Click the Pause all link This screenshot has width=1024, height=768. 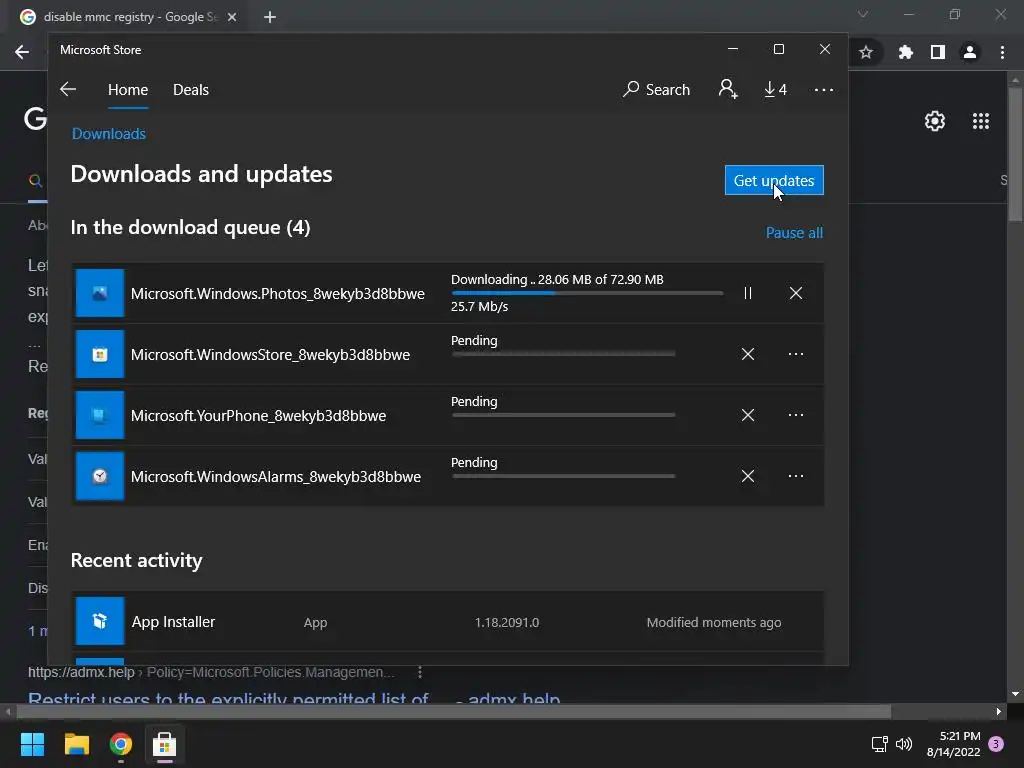click(x=794, y=232)
